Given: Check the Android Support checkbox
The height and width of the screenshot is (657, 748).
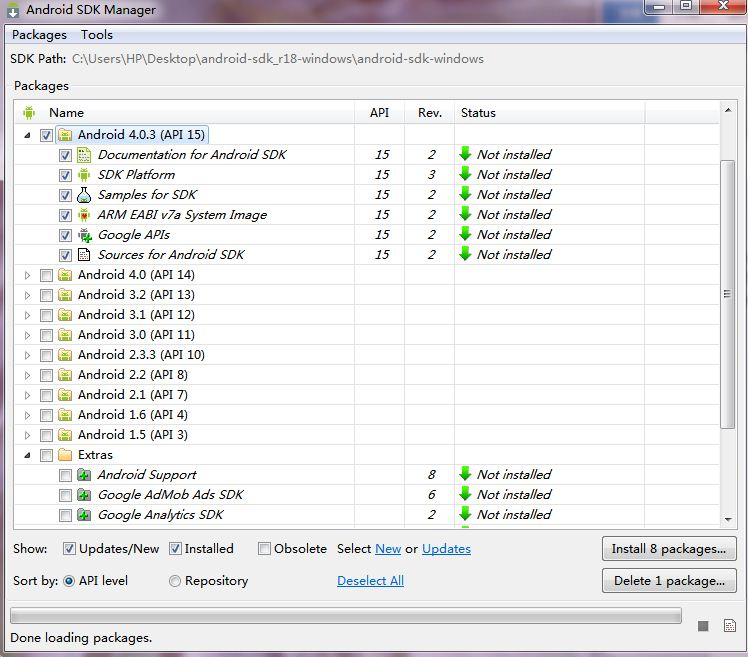Looking at the screenshot, I should coord(65,475).
